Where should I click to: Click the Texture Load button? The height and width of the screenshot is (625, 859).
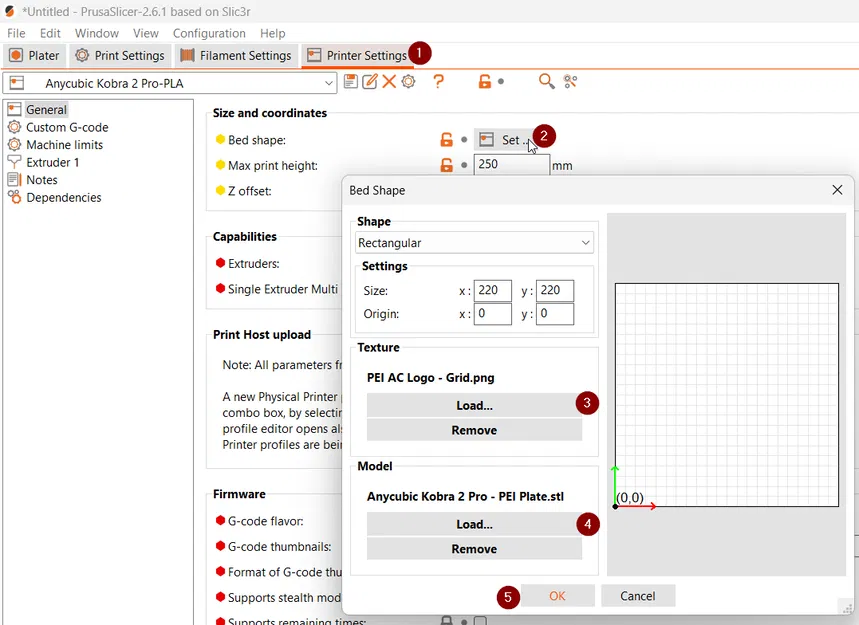[x=474, y=405]
